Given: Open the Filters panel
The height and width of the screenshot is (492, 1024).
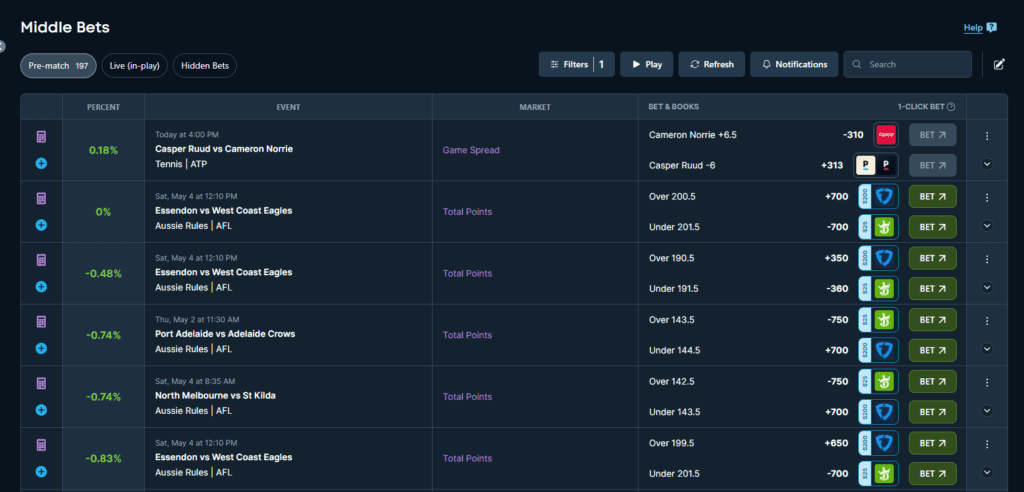Looking at the screenshot, I should (577, 65).
